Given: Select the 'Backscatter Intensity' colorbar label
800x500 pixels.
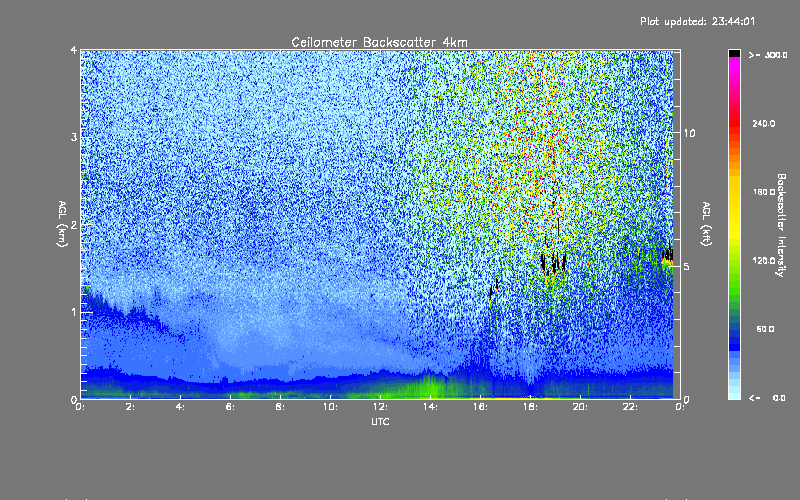Looking at the screenshot, I should [781, 225].
